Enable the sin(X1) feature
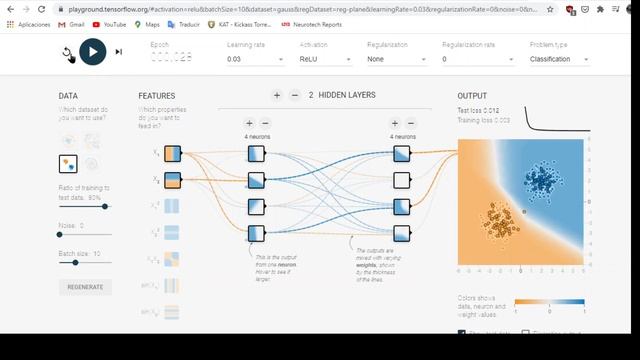 [x=172, y=286]
